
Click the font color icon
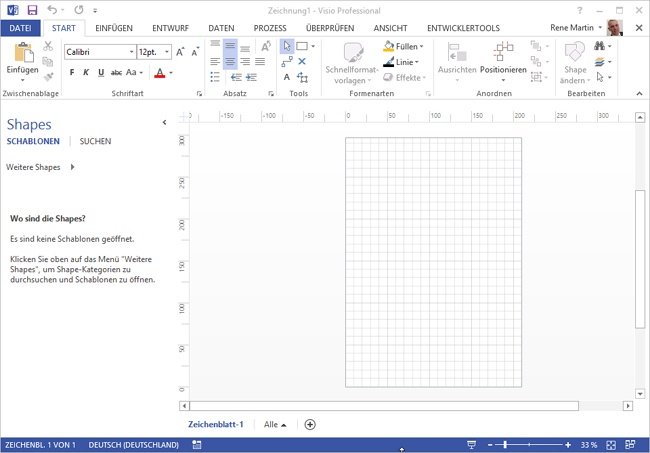(x=159, y=73)
